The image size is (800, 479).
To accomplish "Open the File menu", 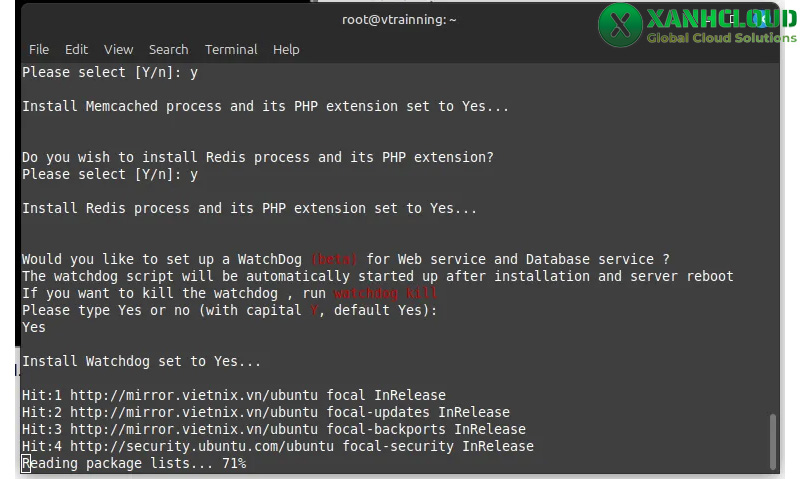I will (x=39, y=49).
